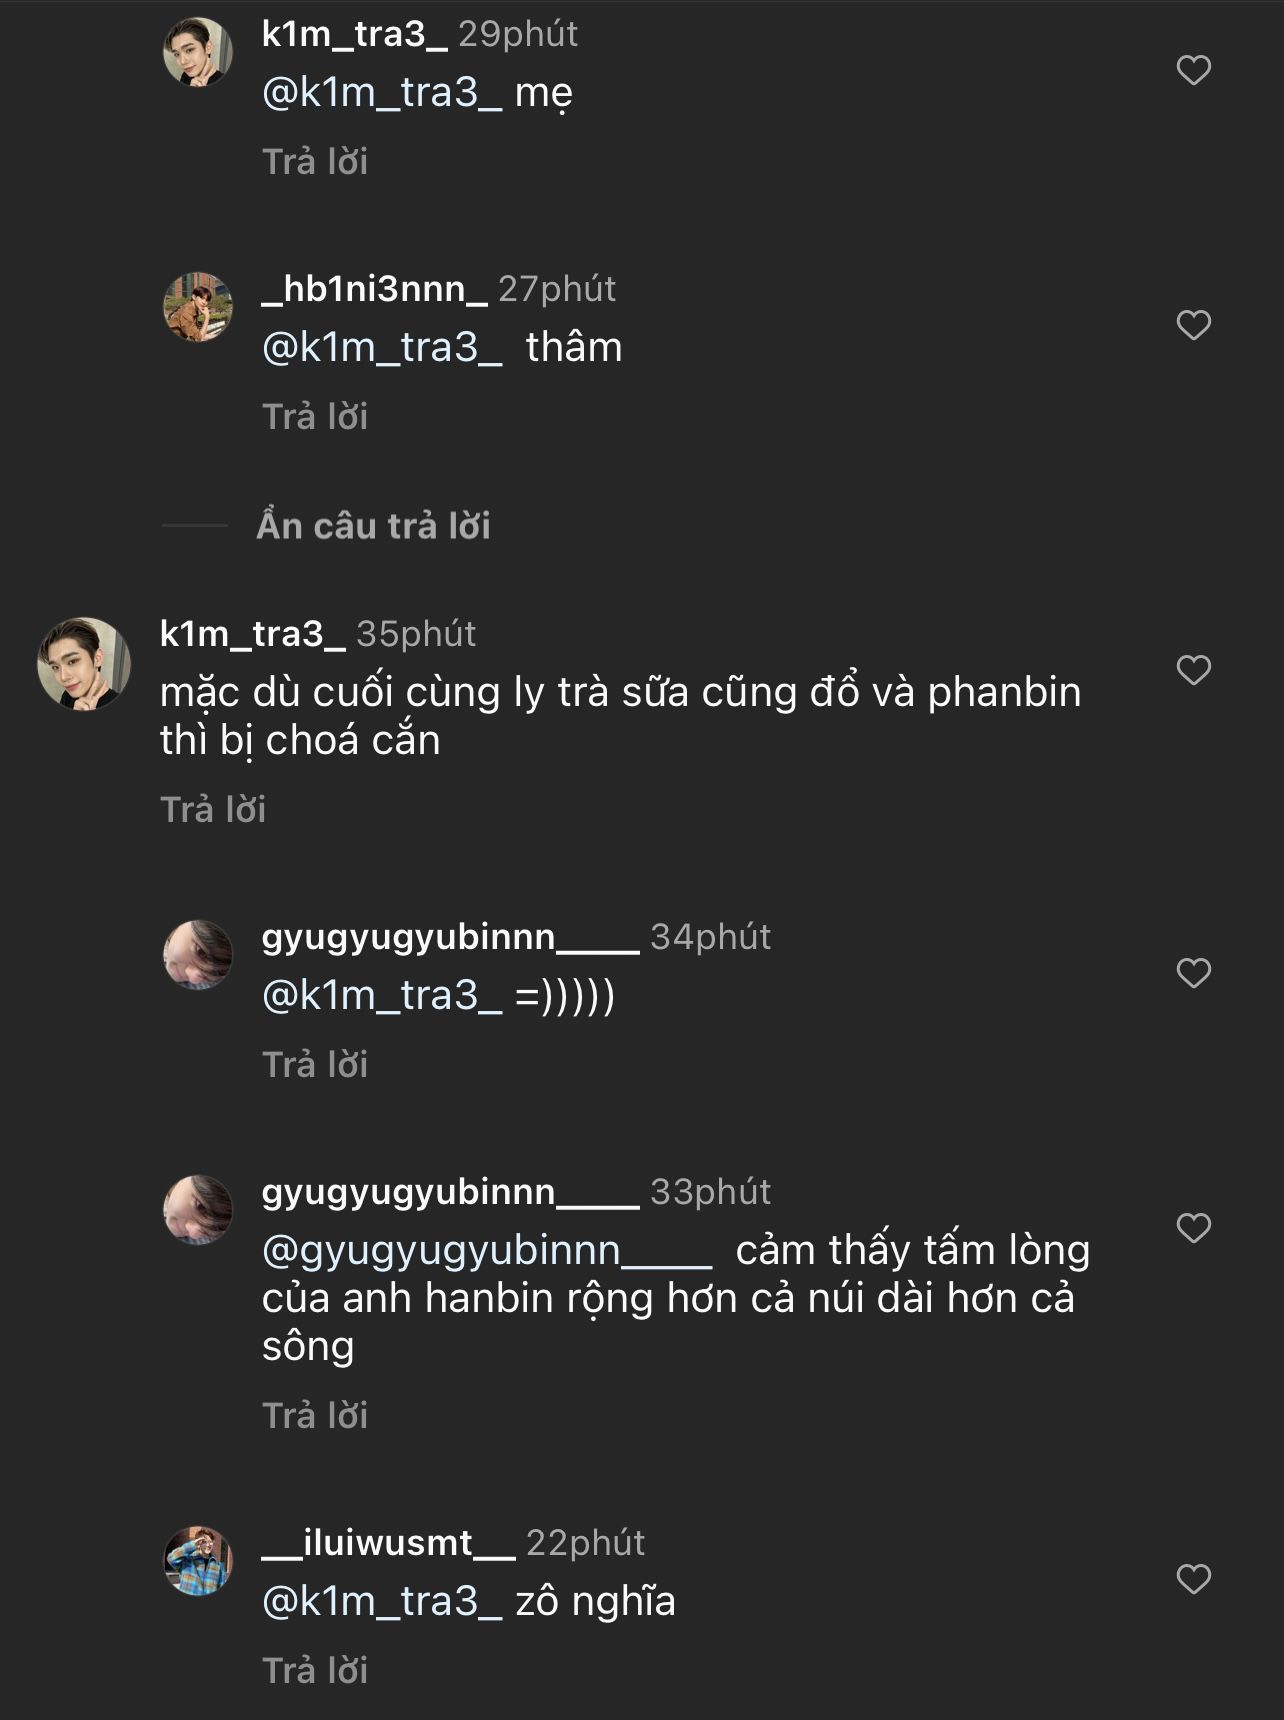This screenshot has height=1720, width=1284.
Task: Reply to the ly trà sữa comment
Action: point(213,810)
